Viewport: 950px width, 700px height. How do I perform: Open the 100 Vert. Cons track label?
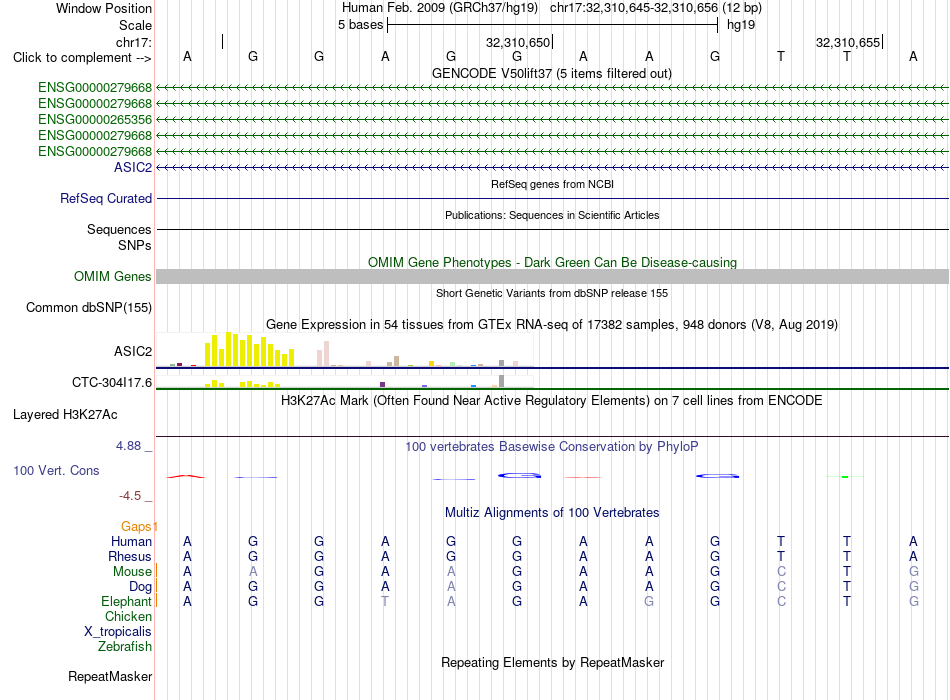(56, 470)
